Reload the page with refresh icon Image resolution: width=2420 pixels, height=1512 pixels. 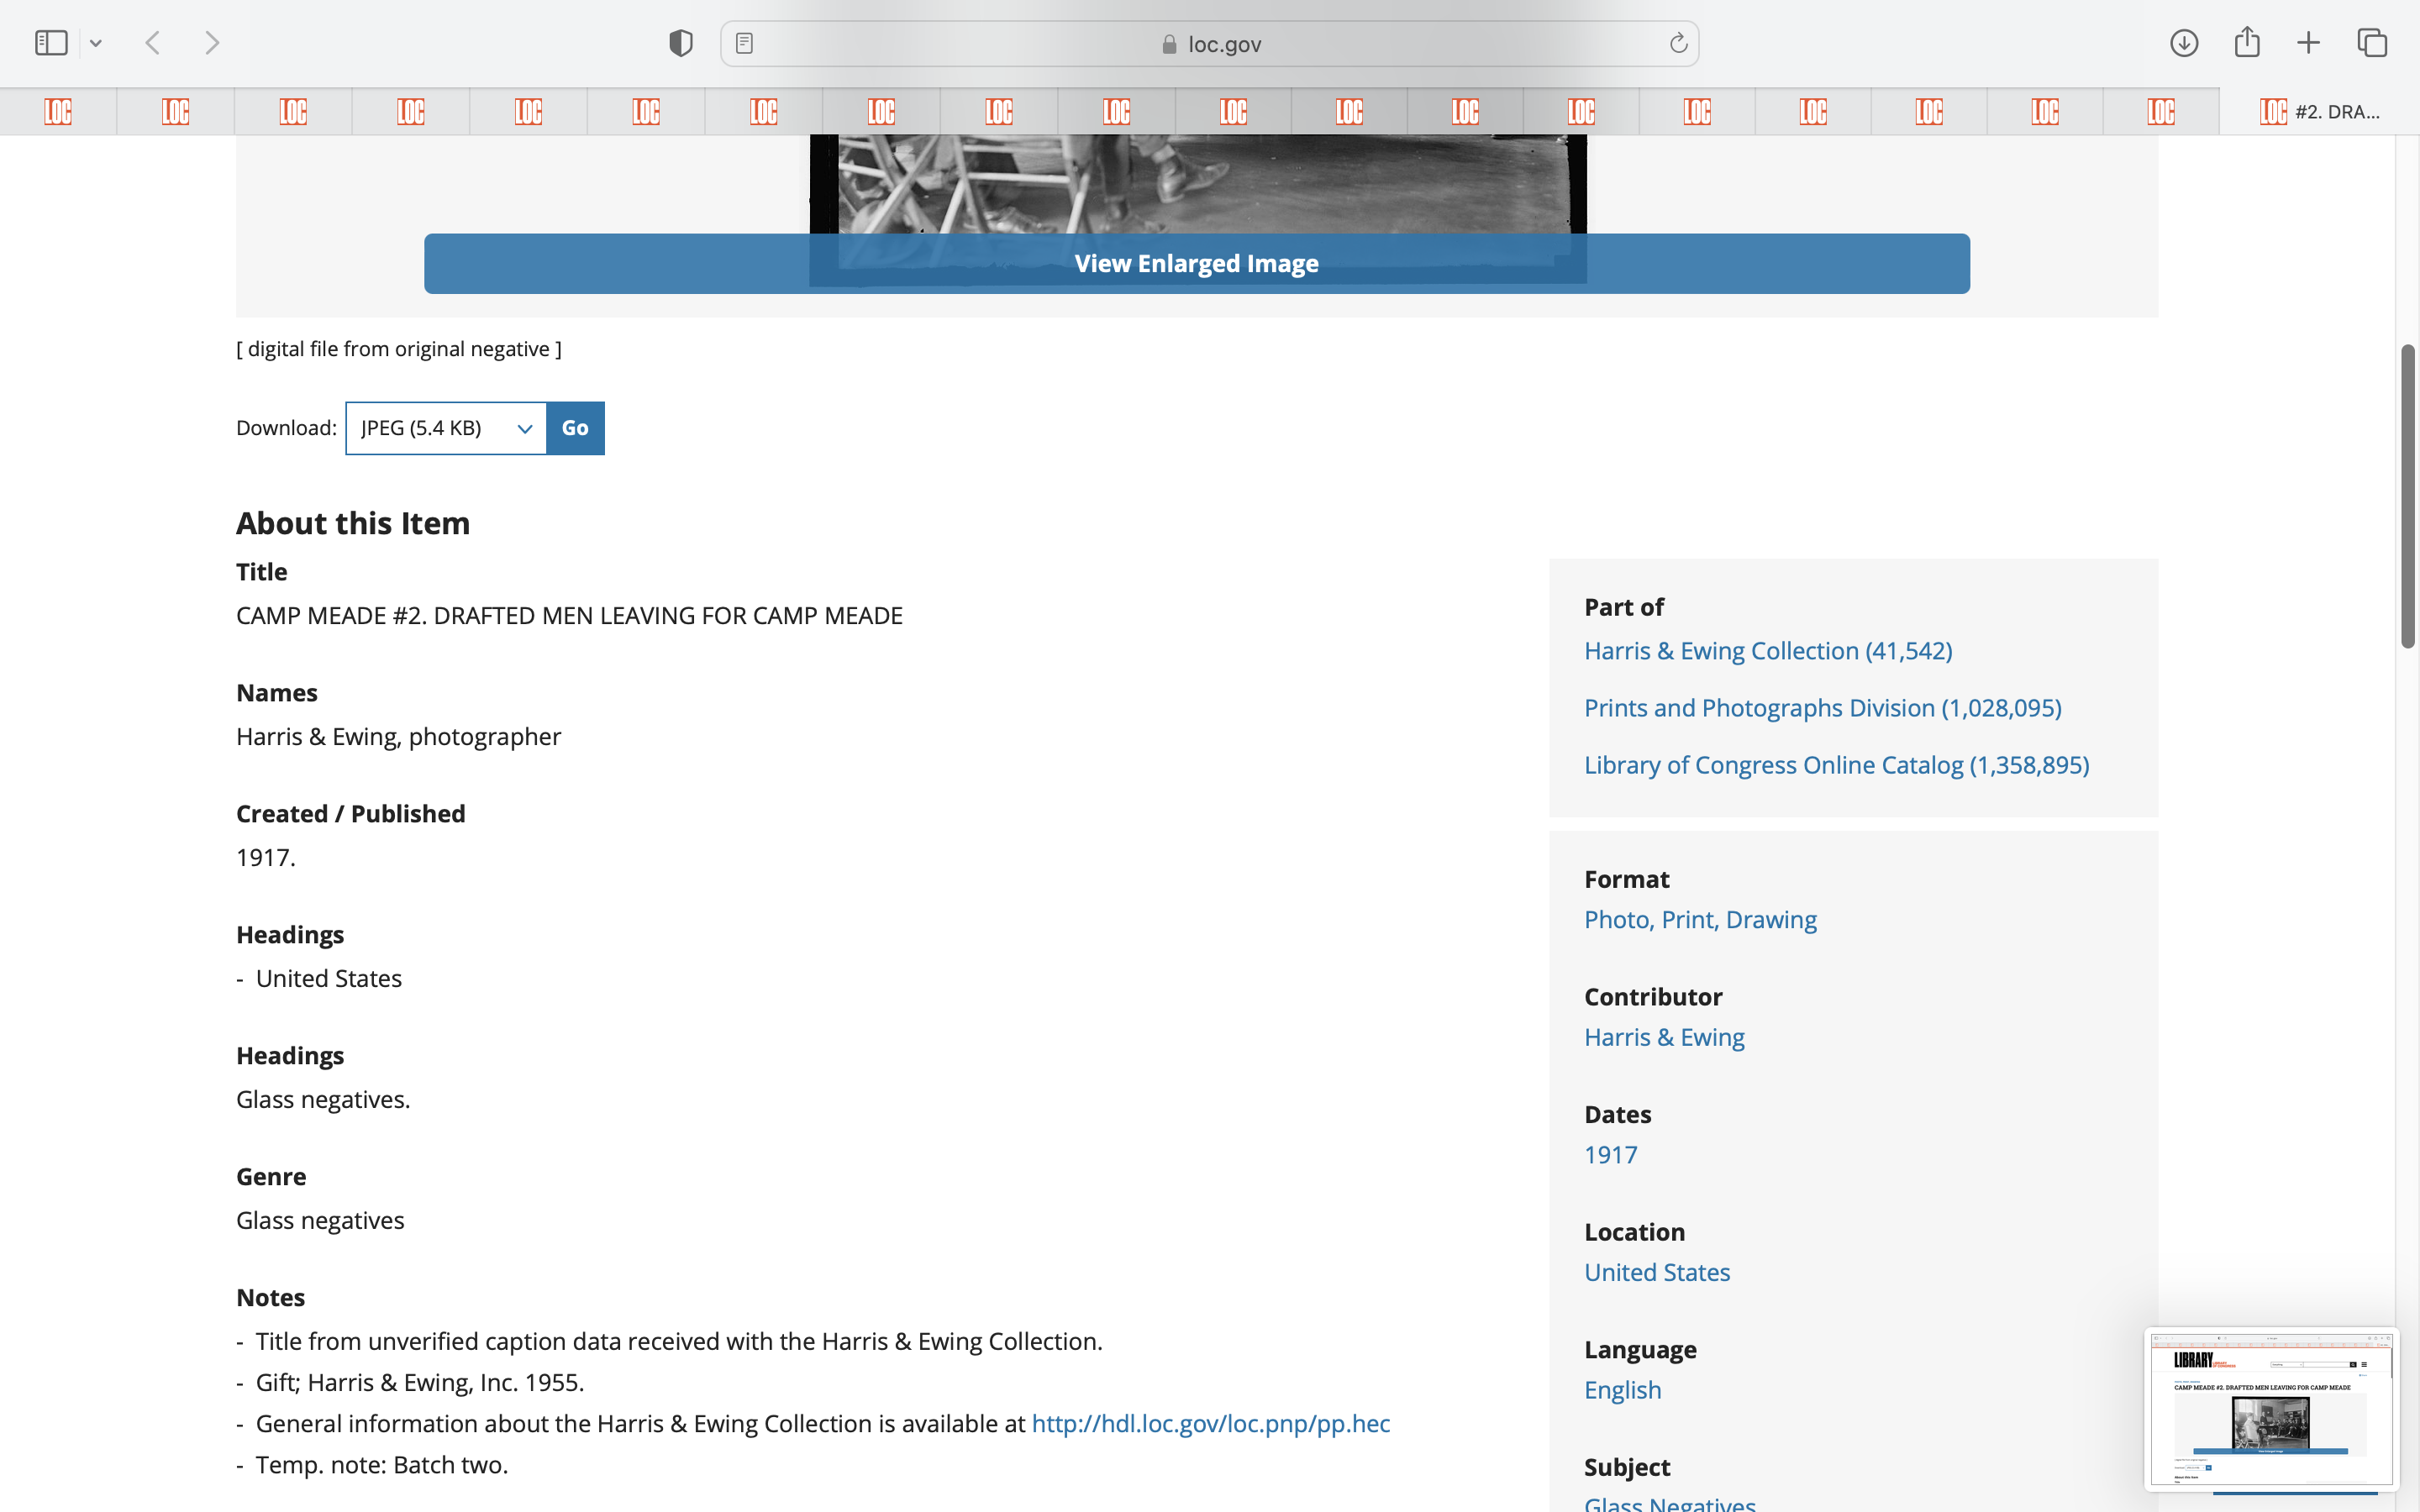click(1678, 43)
